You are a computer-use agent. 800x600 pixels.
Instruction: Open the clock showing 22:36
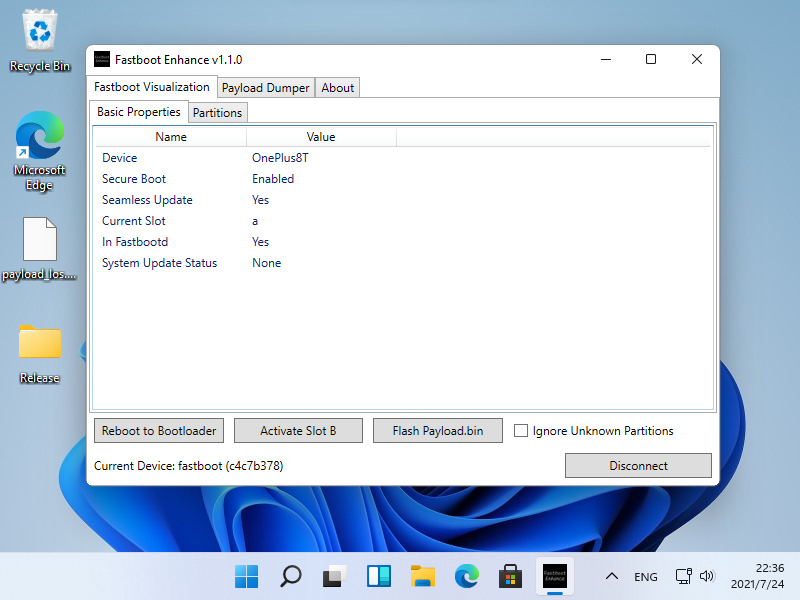758,576
